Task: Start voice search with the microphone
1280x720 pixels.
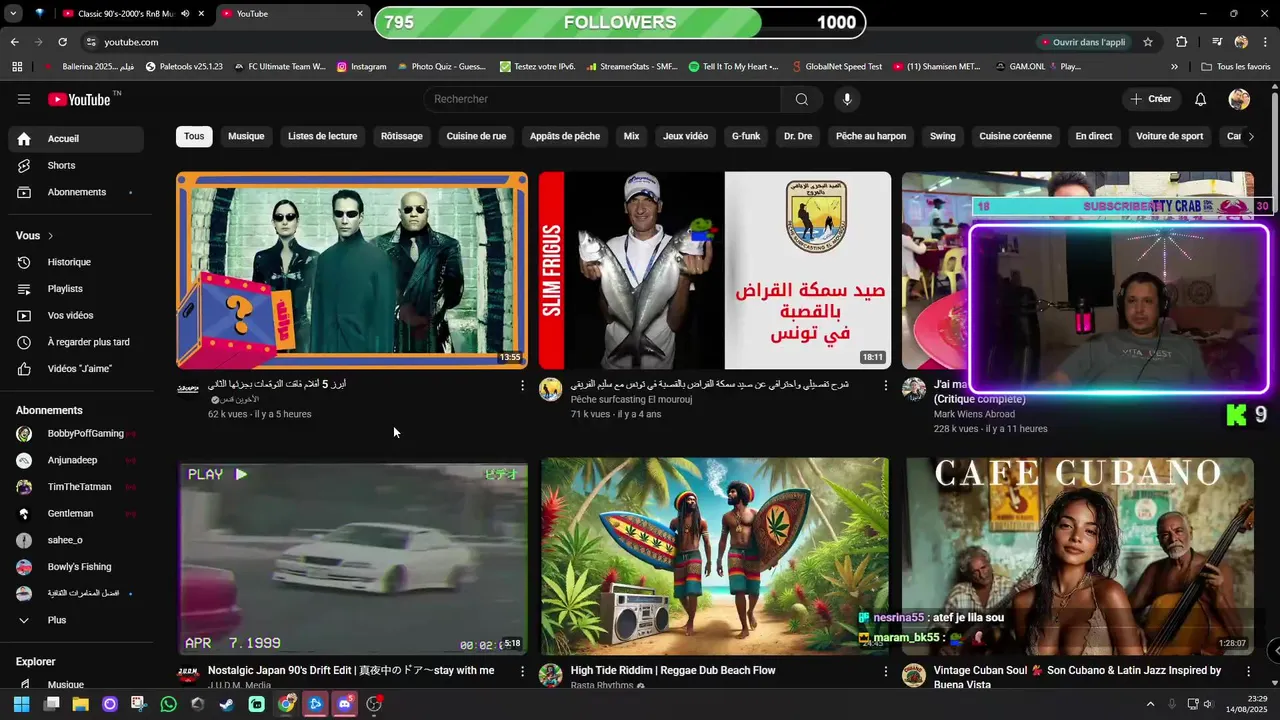Action: [x=847, y=99]
